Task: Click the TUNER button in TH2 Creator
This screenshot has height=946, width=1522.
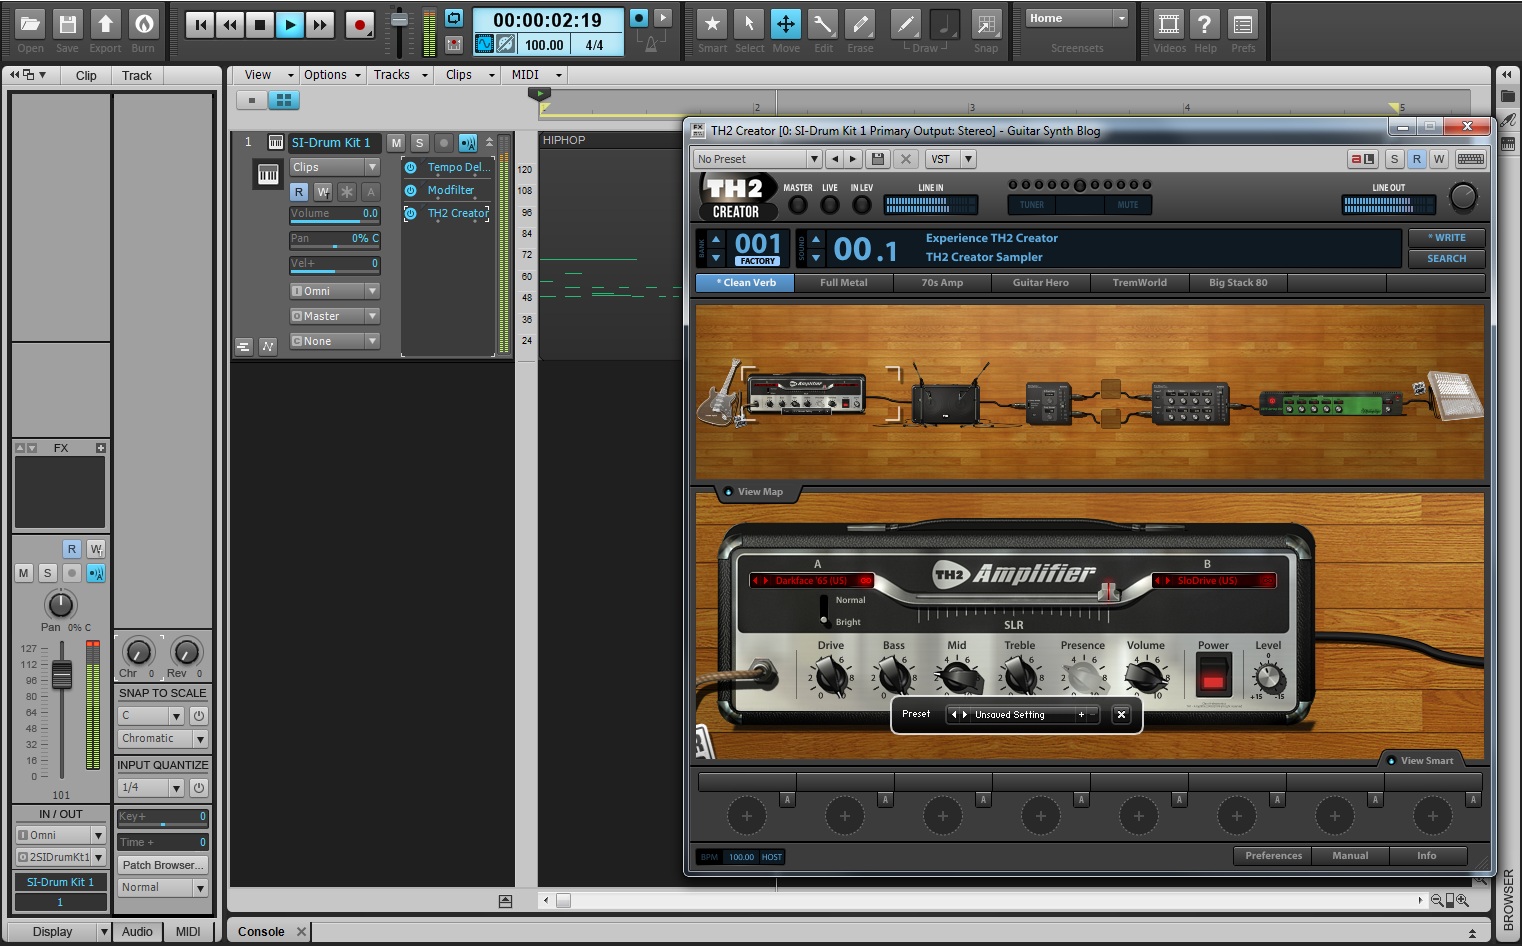Action: [x=1031, y=205]
